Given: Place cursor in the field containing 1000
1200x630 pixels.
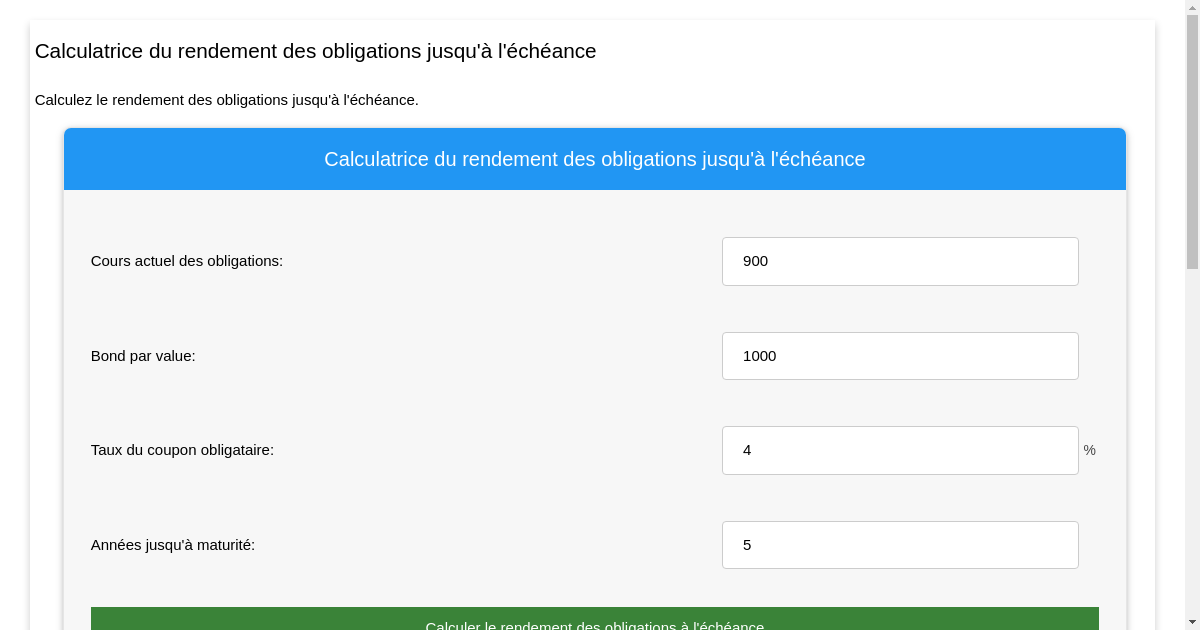Looking at the screenshot, I should pos(900,356).
